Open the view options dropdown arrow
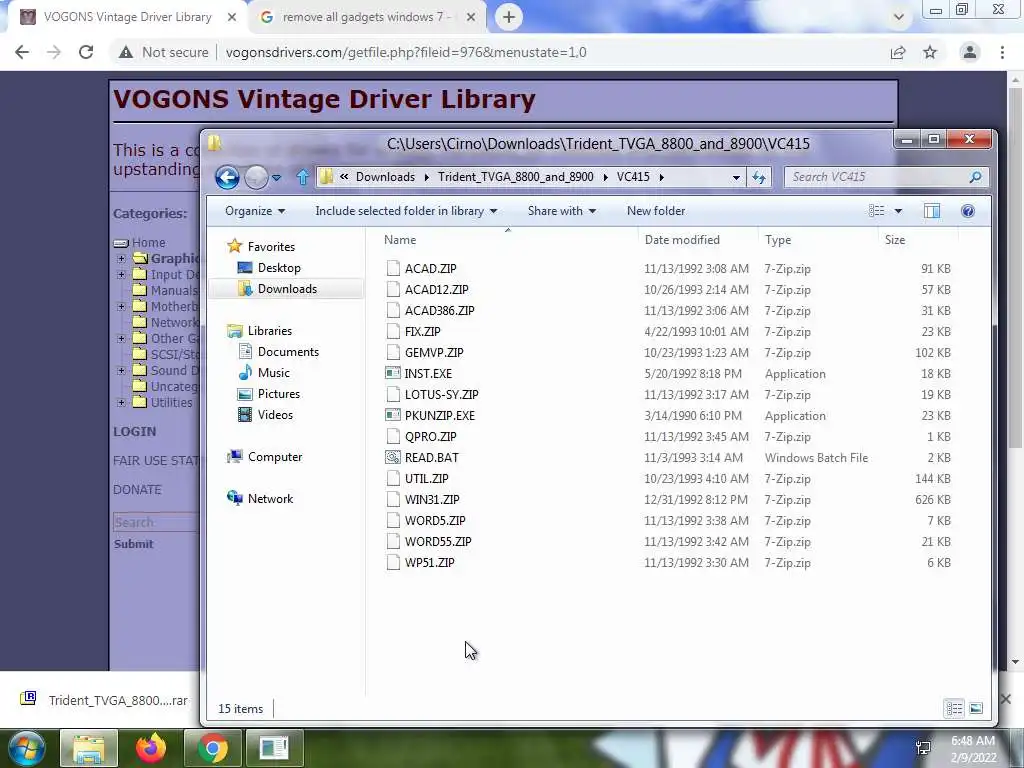The width and height of the screenshot is (1024, 768). coord(898,211)
